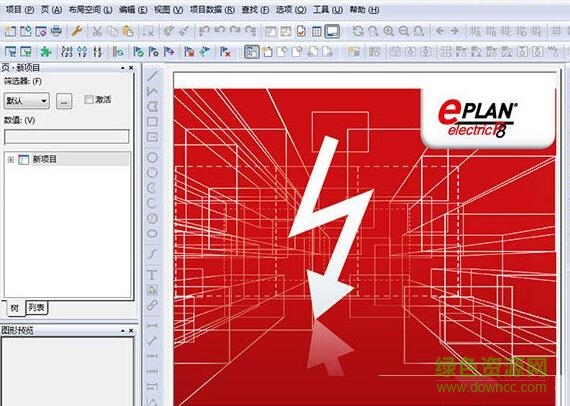This screenshot has height=406, width=570.
Task: Close the page navigator panel
Action: point(131,68)
